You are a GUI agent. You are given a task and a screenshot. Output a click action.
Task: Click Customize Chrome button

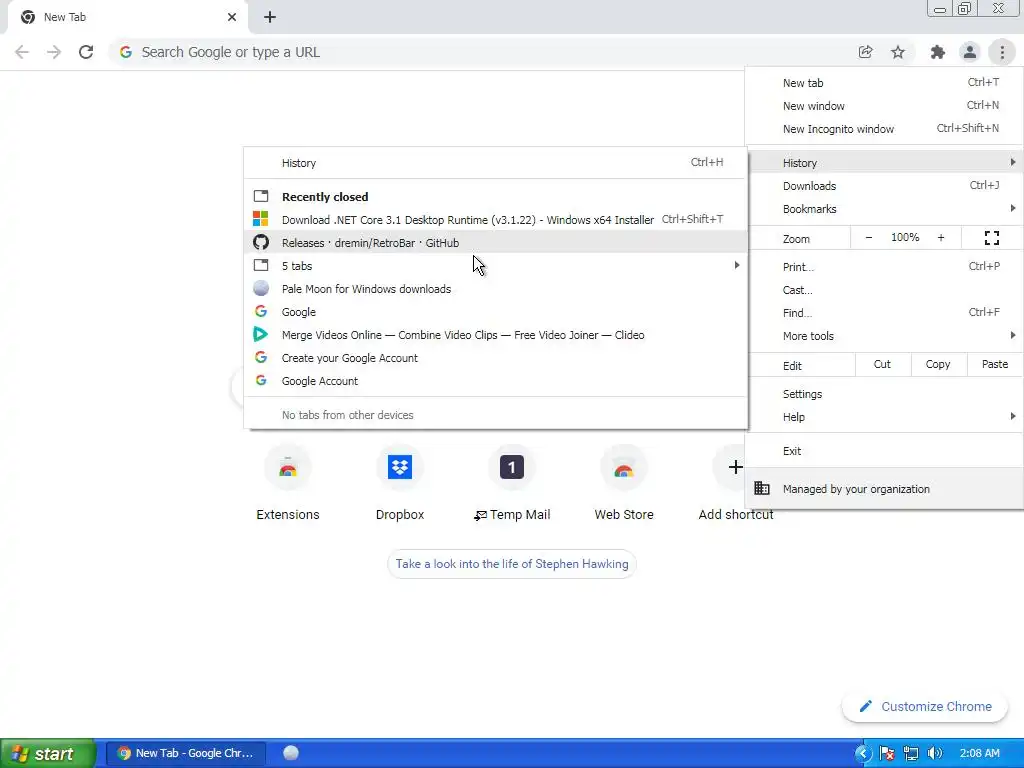925,707
